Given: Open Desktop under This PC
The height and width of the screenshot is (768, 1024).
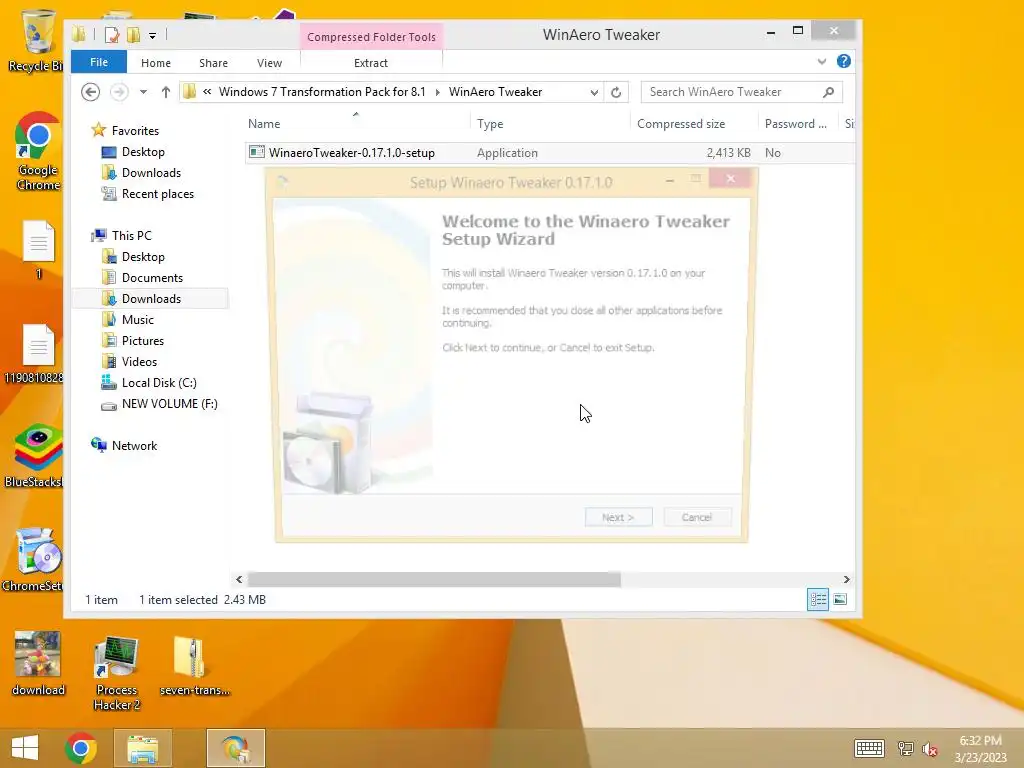Looking at the screenshot, I should tap(143, 257).
